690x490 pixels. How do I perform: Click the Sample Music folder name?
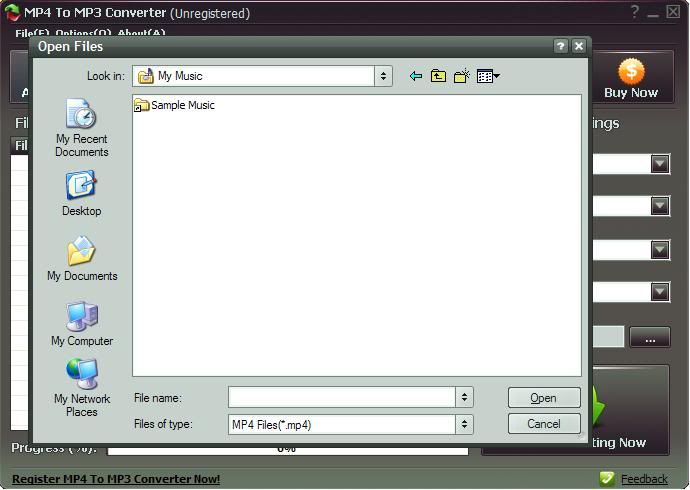(x=183, y=105)
